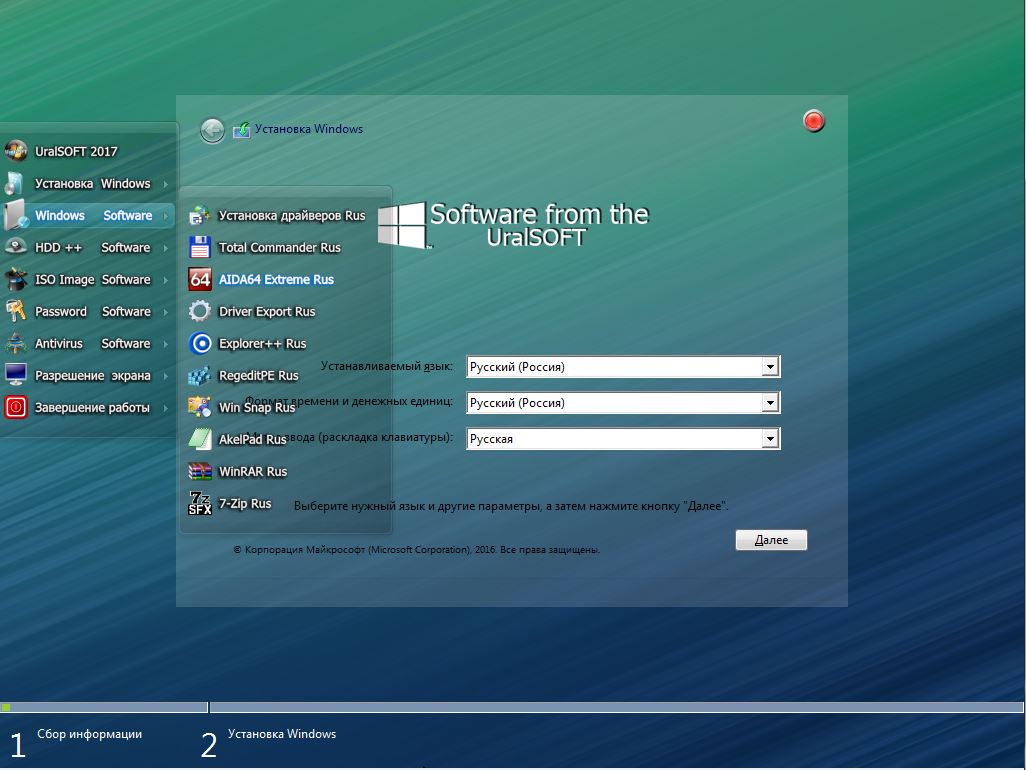Click the ISO Image Software hat icon

click(16, 279)
